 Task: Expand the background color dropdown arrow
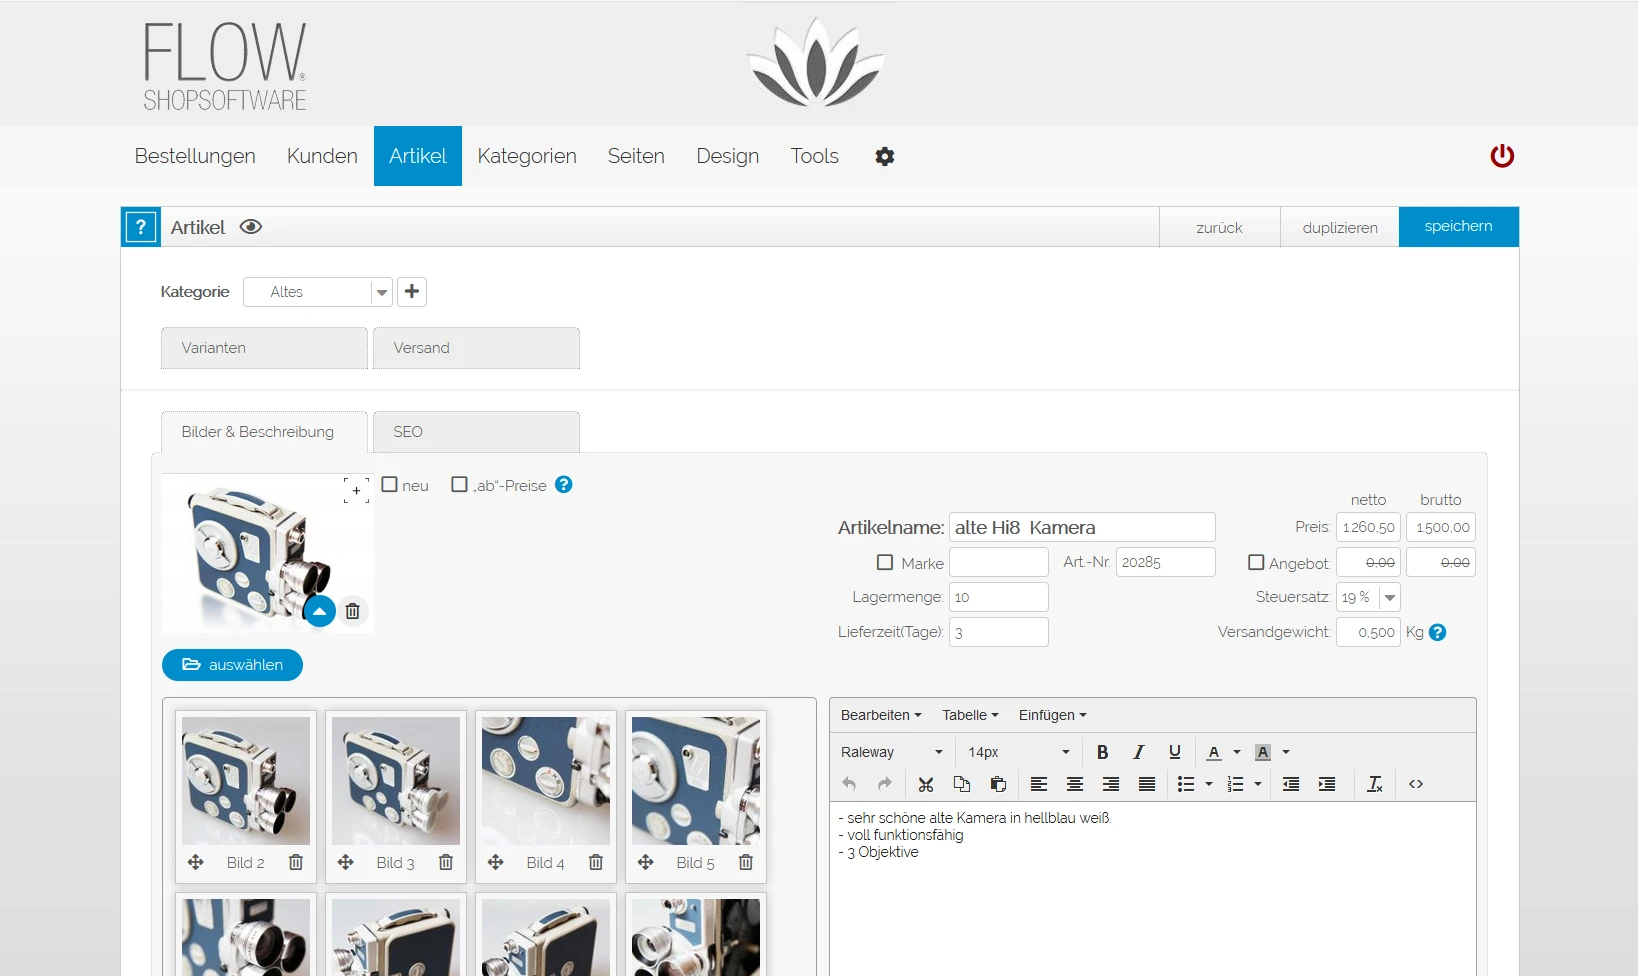[1286, 752]
